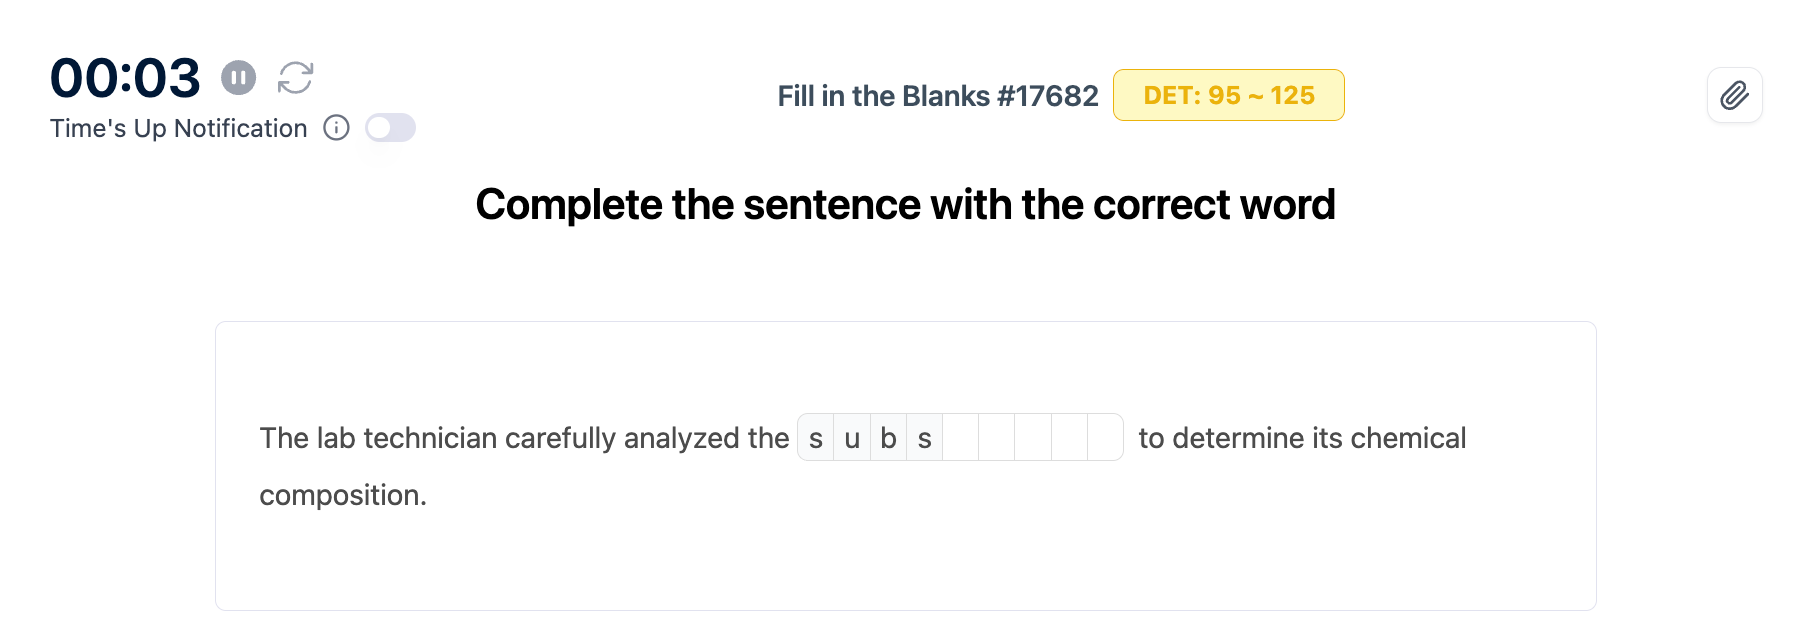The image size is (1810, 628).
Task: Click the paperclip attachment icon
Action: coord(1734,95)
